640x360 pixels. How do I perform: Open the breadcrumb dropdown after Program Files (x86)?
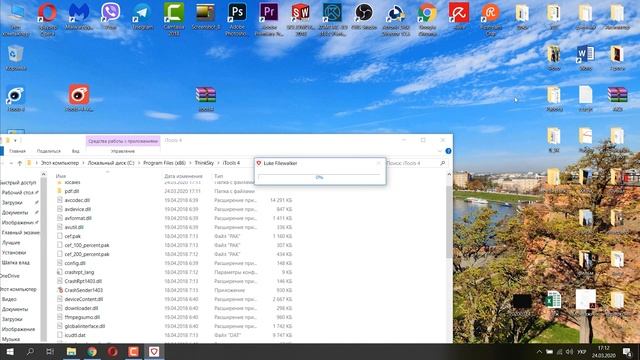coord(190,163)
